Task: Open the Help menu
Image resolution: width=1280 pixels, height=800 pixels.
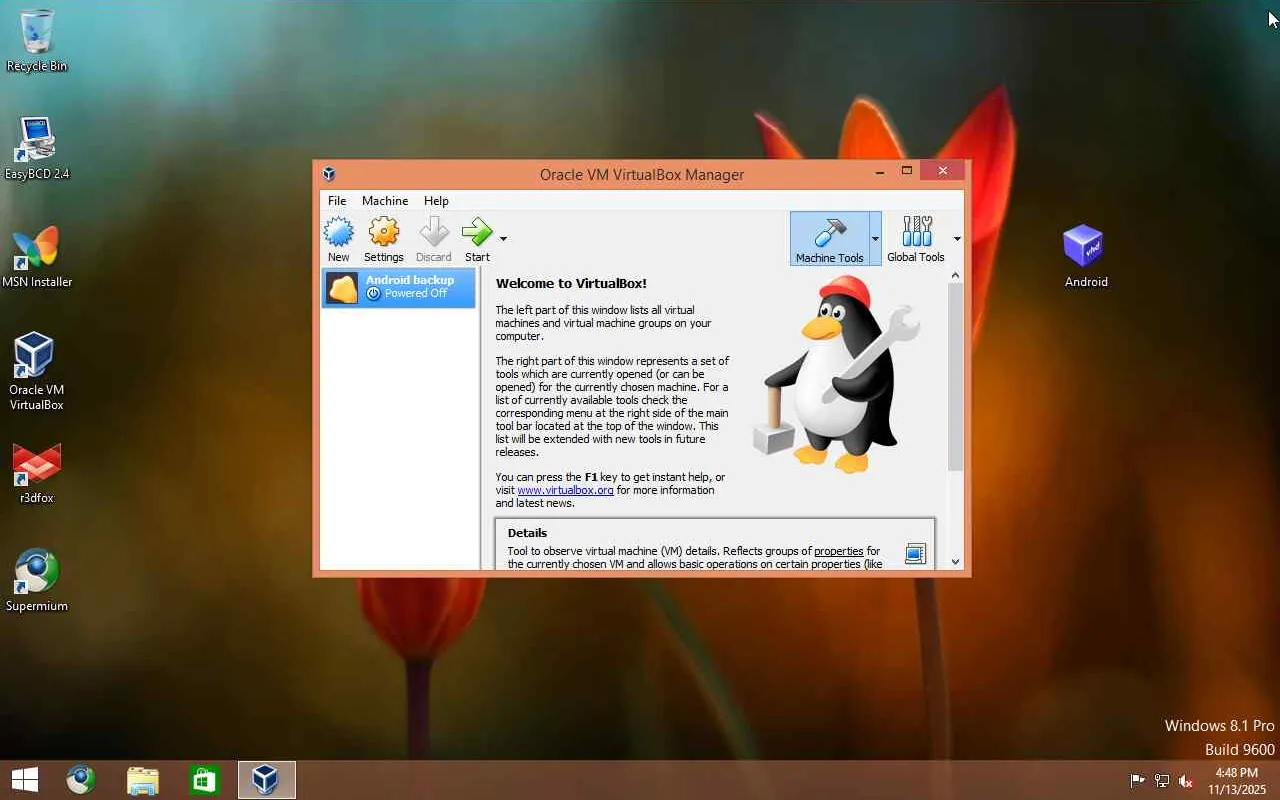Action: pos(436,200)
